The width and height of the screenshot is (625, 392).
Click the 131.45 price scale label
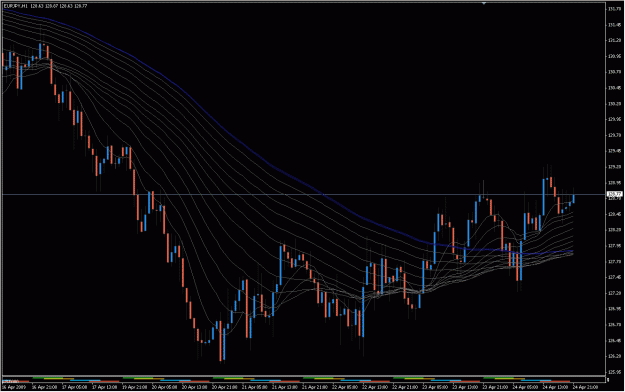(x=614, y=25)
